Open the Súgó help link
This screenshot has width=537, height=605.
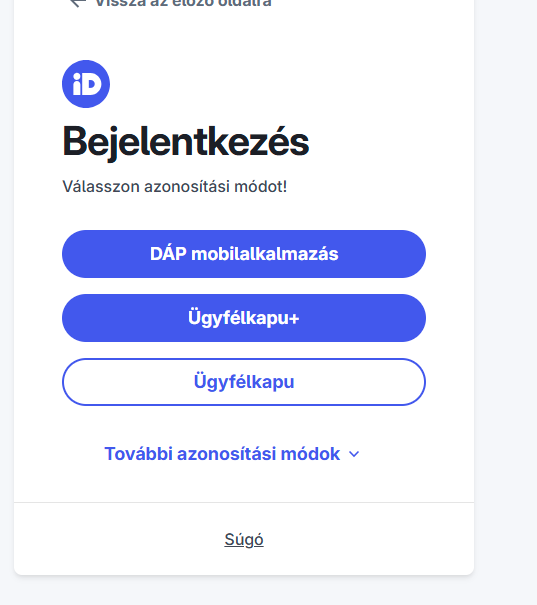pyautogui.click(x=244, y=539)
